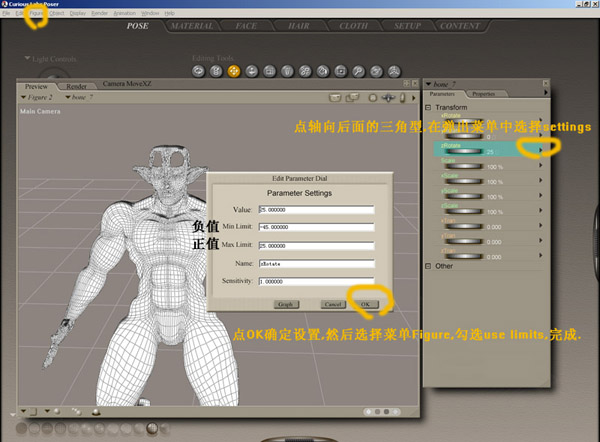Select the highlighted Translate/Pull editing tool

pos(232,71)
